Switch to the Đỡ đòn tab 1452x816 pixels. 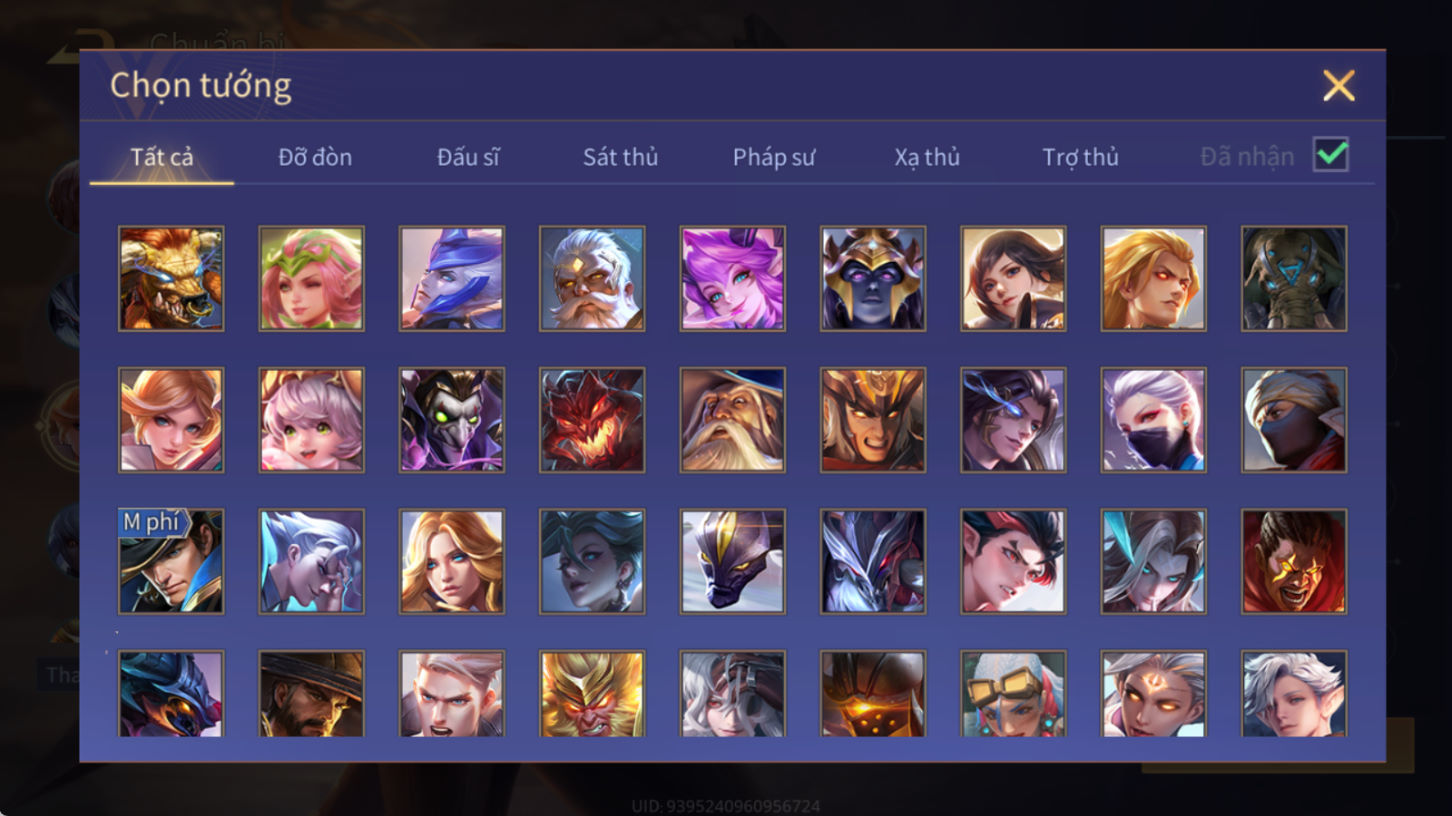[315, 157]
